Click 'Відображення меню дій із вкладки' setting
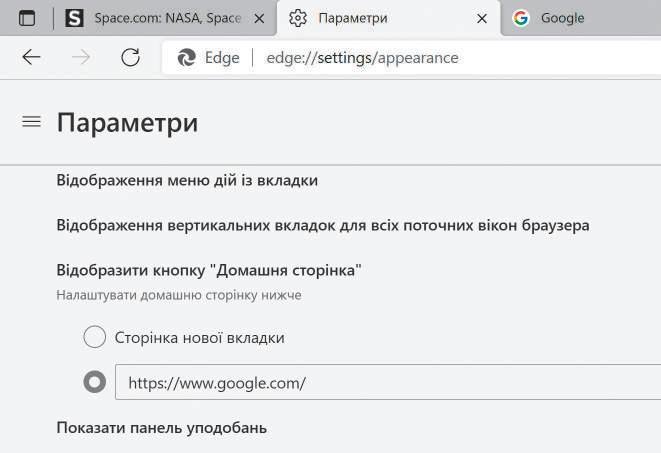 187,180
